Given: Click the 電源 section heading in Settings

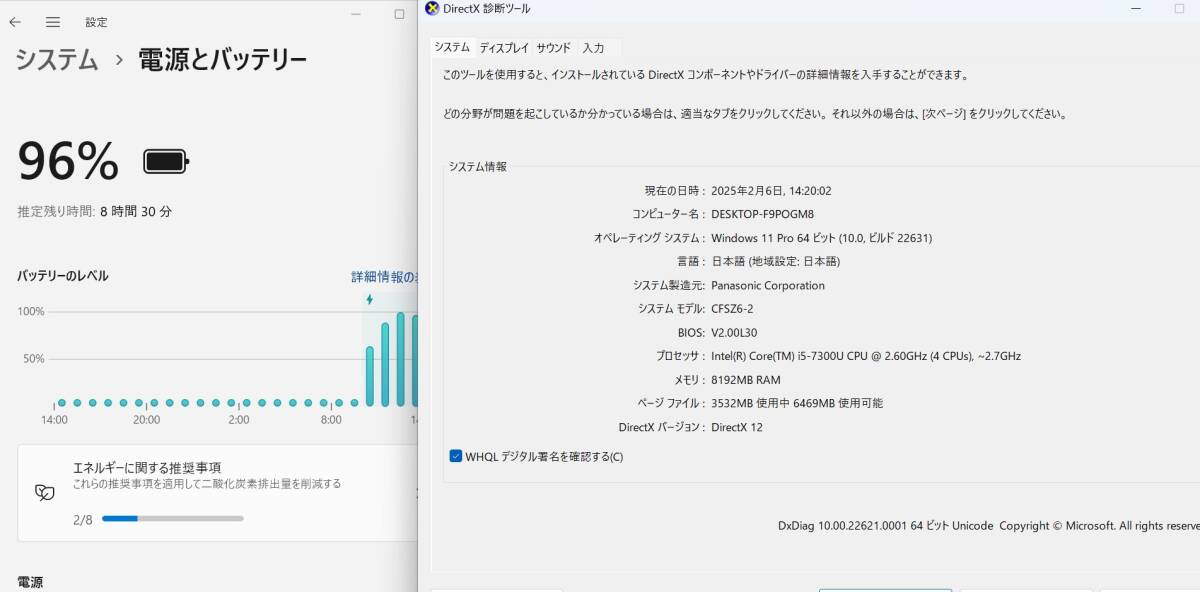Looking at the screenshot, I should (x=30, y=582).
